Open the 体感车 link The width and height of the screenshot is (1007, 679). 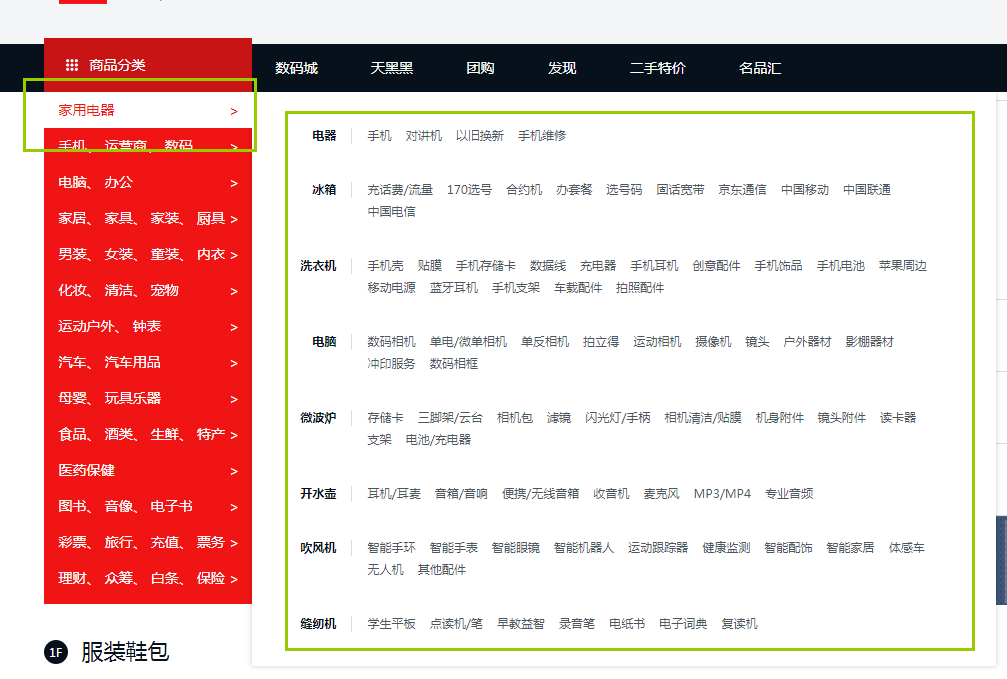(x=907, y=548)
